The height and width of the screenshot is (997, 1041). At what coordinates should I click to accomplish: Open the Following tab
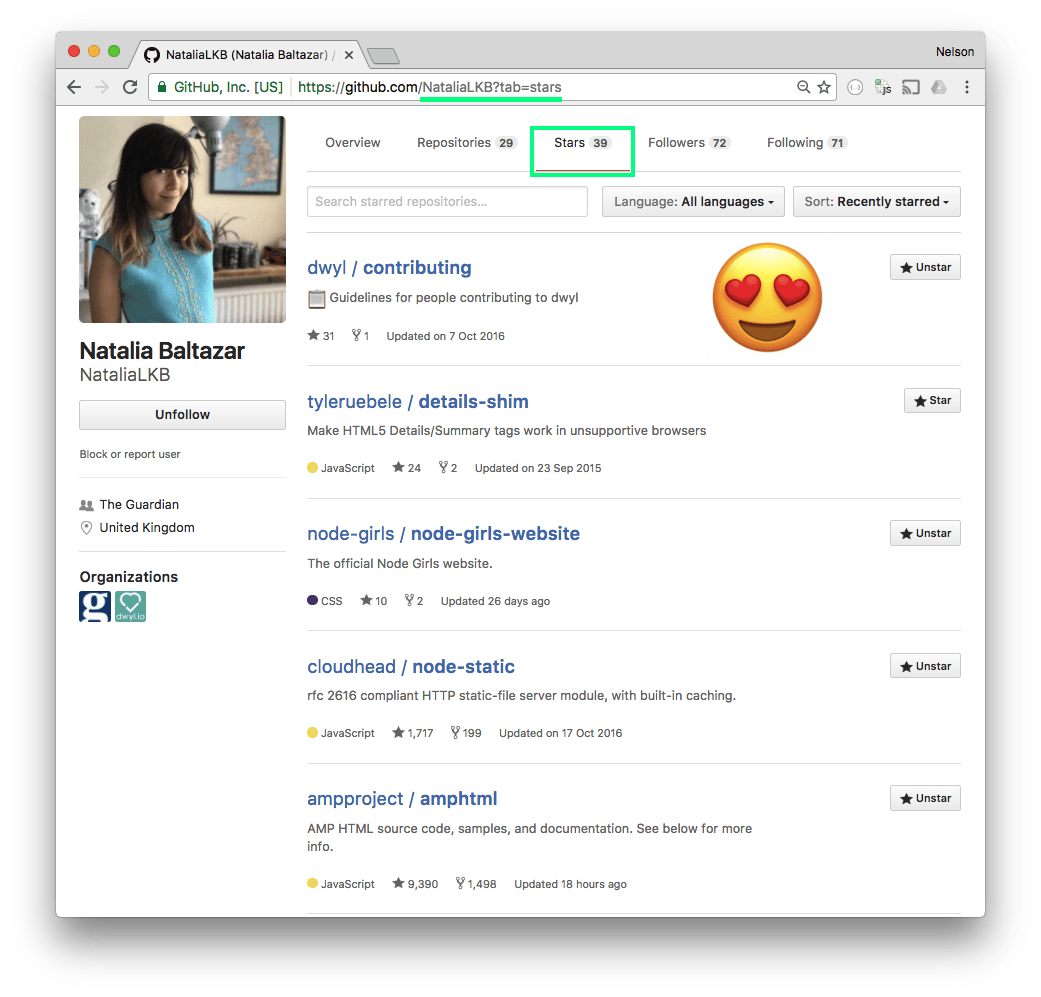807,143
